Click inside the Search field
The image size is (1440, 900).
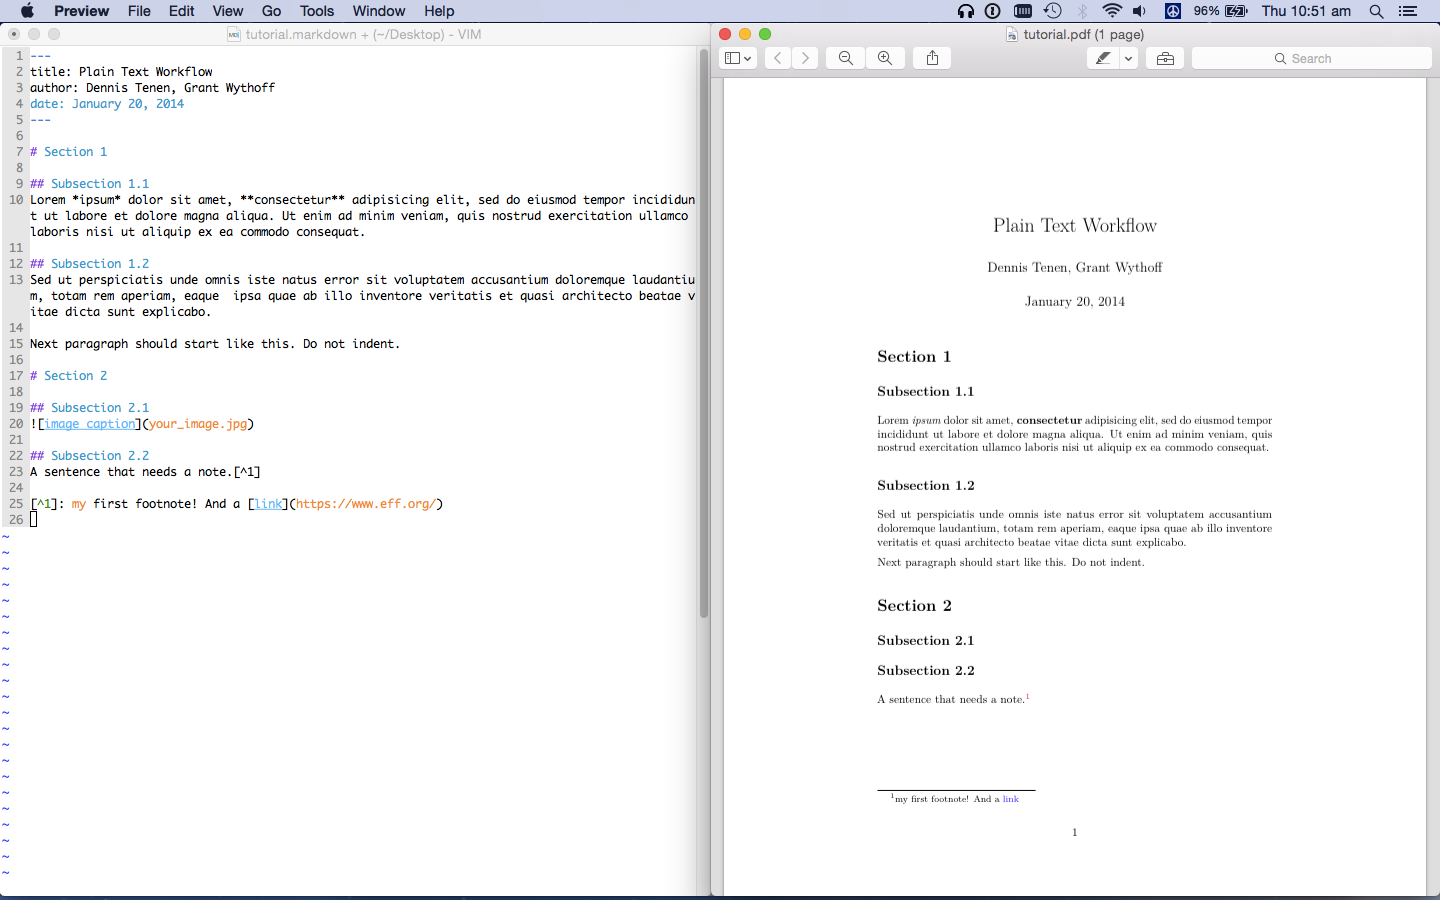(x=1311, y=58)
